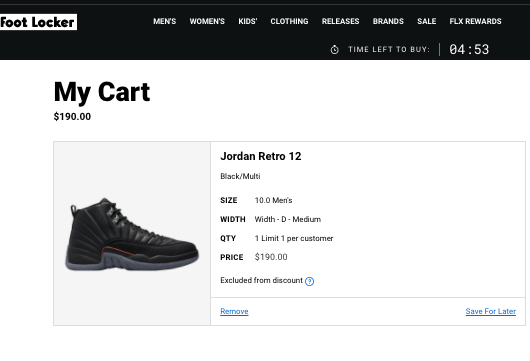Image resolution: width=530 pixels, height=361 pixels.
Task: Go to Releases
Action: click(x=340, y=21)
